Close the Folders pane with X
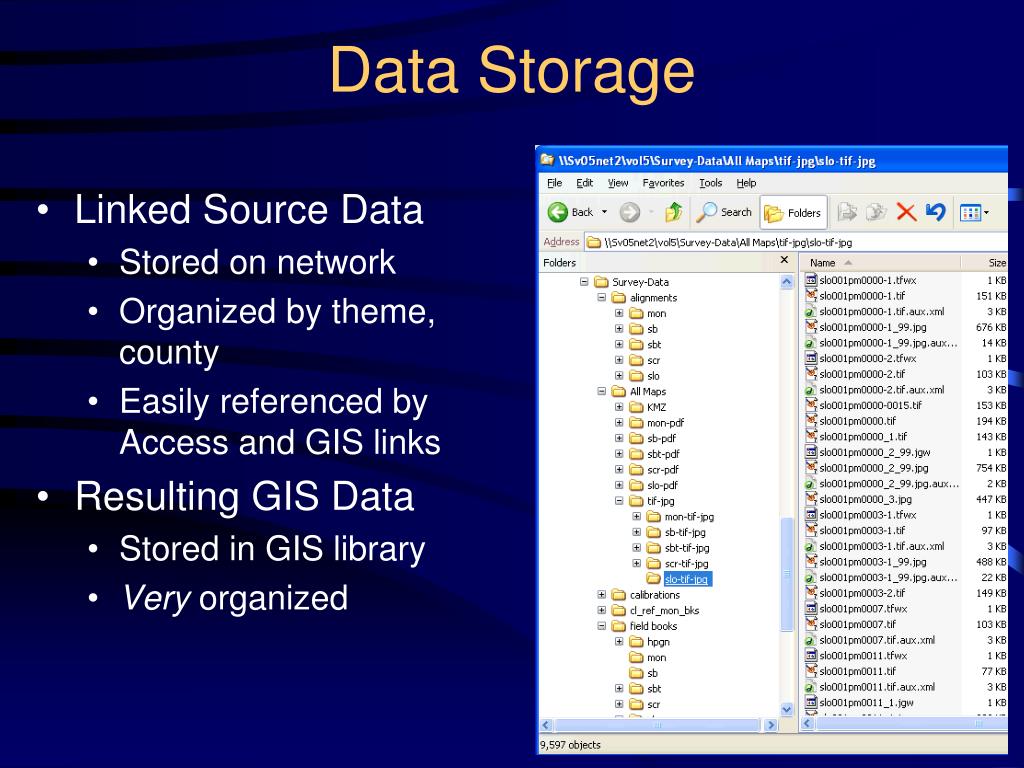This screenshot has height=768, width=1024. 784,260
